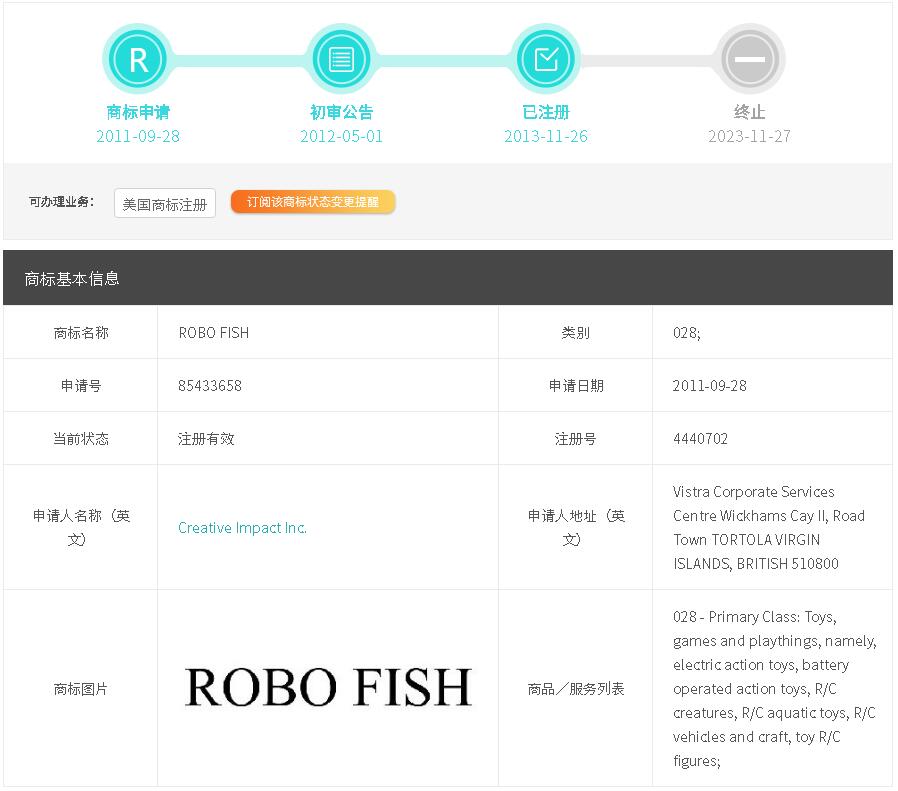The width and height of the screenshot is (898, 791).
Task: Select the date 2013-11-26 under 已注册
Action: [546, 136]
